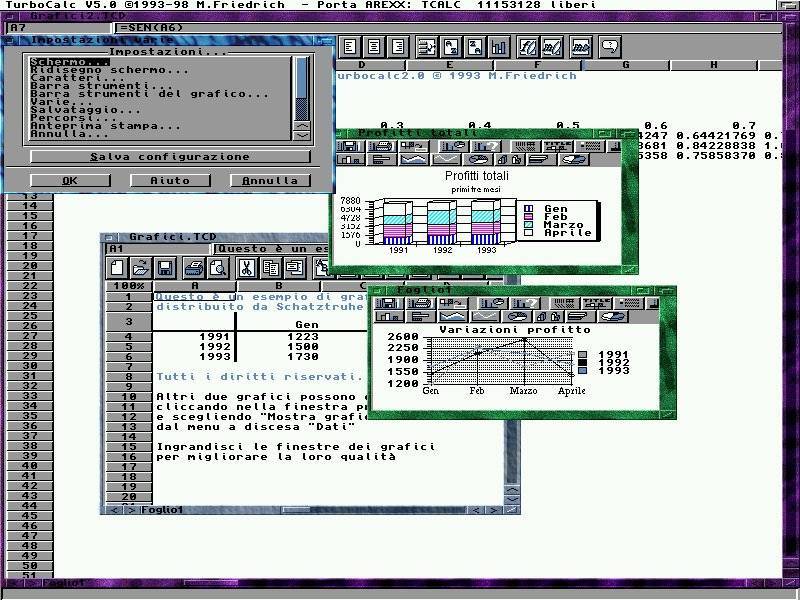Click the floppy disk save icon in Grafici.TCD
This screenshot has height=600, width=800.
tap(165, 267)
